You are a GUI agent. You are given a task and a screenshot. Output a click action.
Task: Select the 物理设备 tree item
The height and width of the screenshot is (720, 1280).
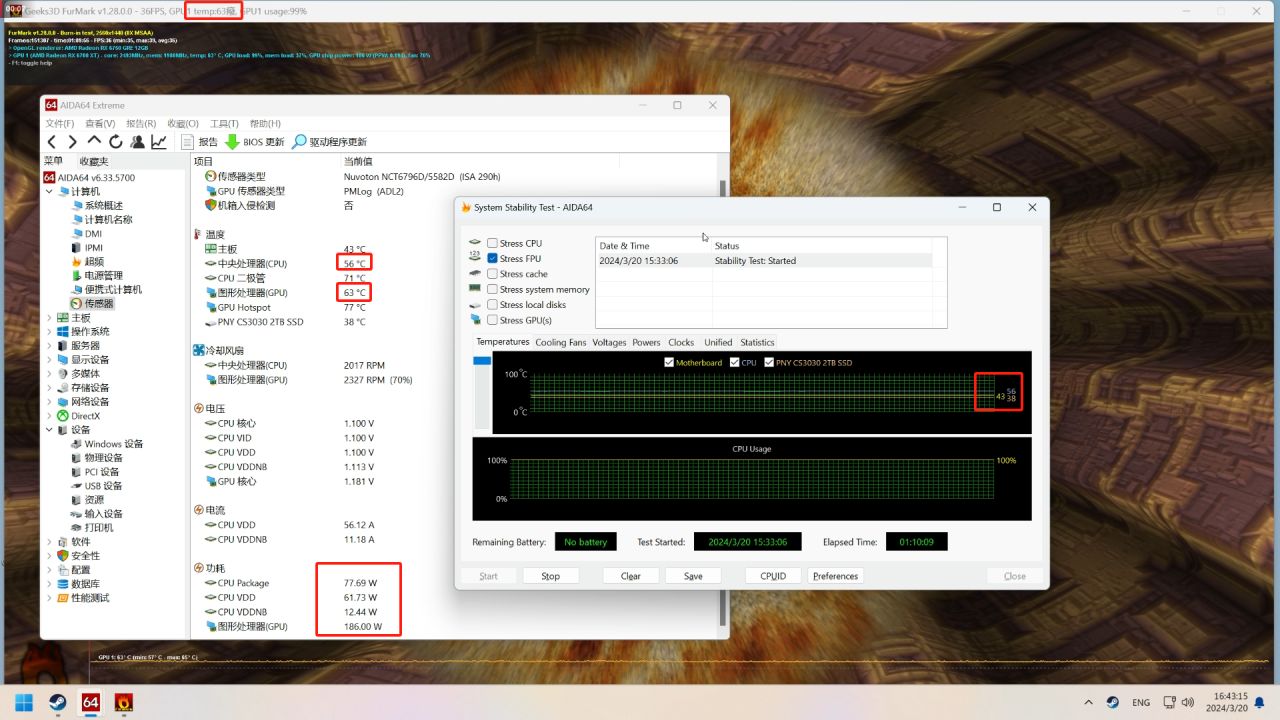pyautogui.click(x=97, y=457)
